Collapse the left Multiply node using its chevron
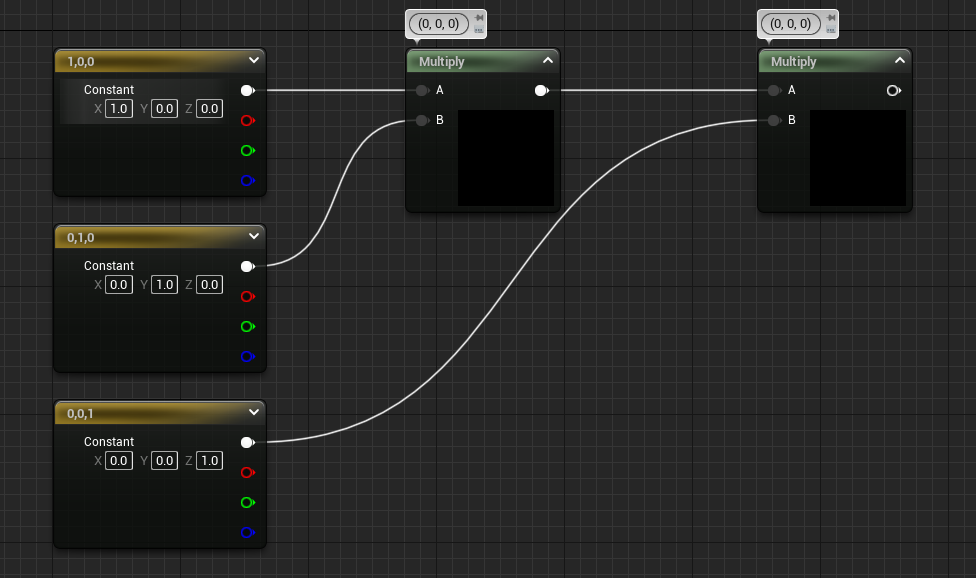 (x=547, y=61)
